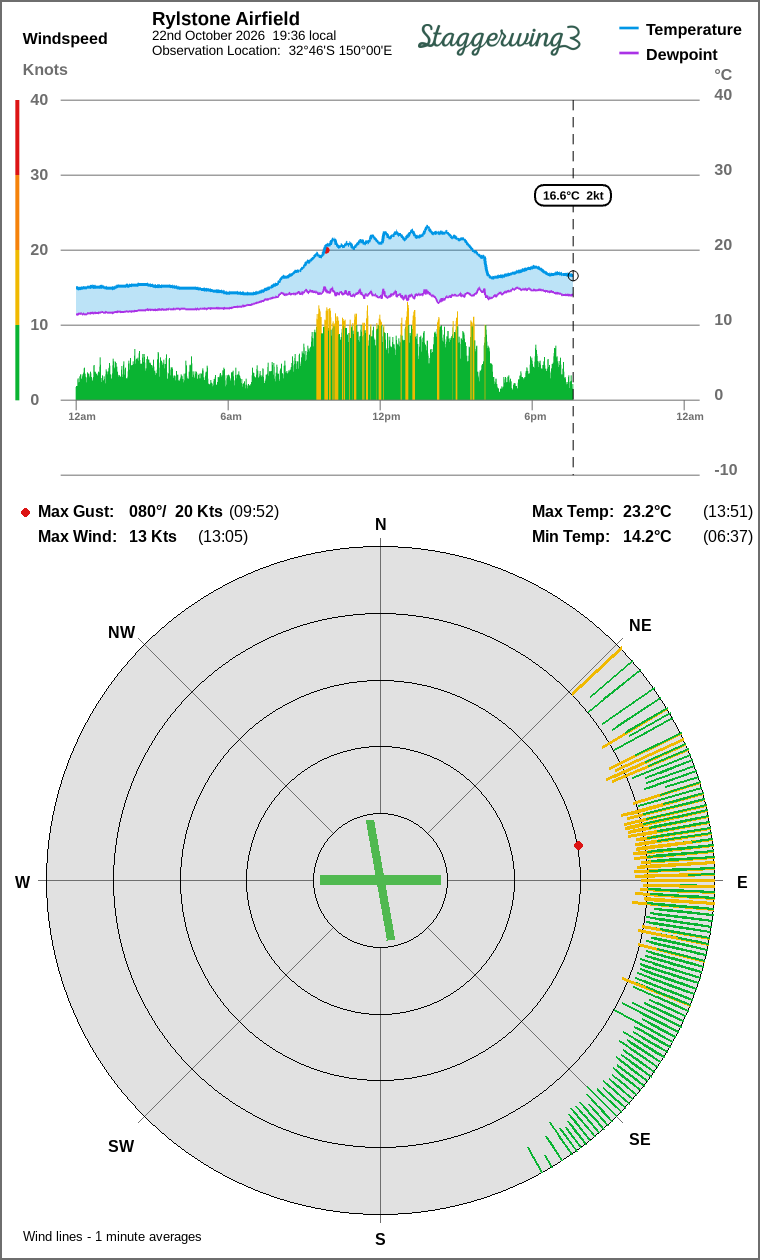Image resolution: width=760 pixels, height=1260 pixels.
Task: Click the N compass label
Action: (x=380, y=525)
